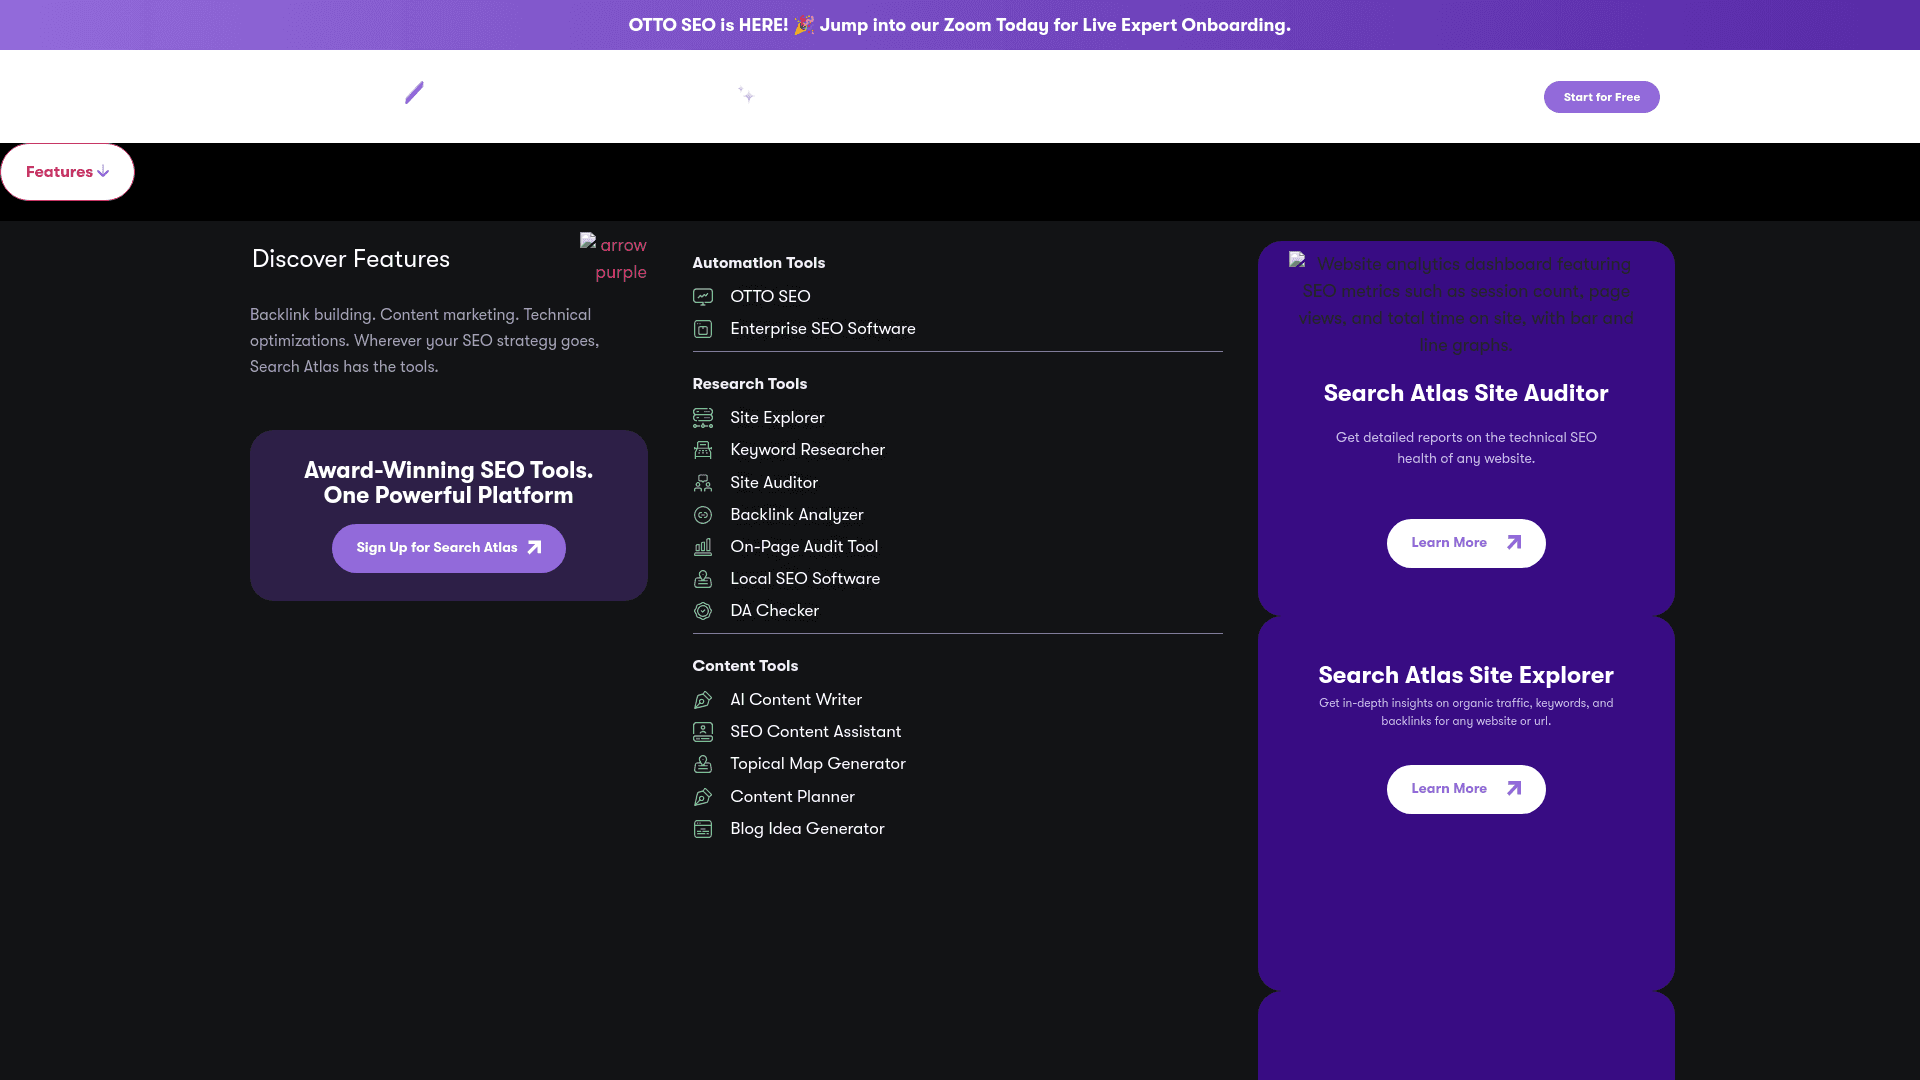Click the purple pencil icon in header

[414, 93]
